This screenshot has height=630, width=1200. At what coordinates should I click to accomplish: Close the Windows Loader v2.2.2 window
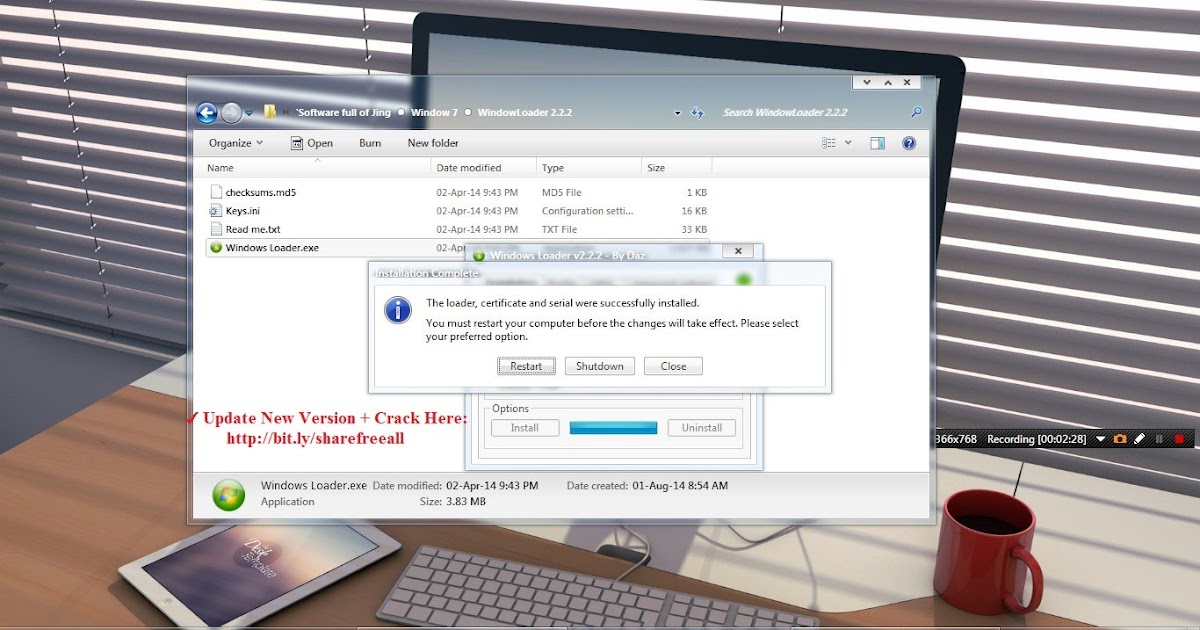click(738, 251)
